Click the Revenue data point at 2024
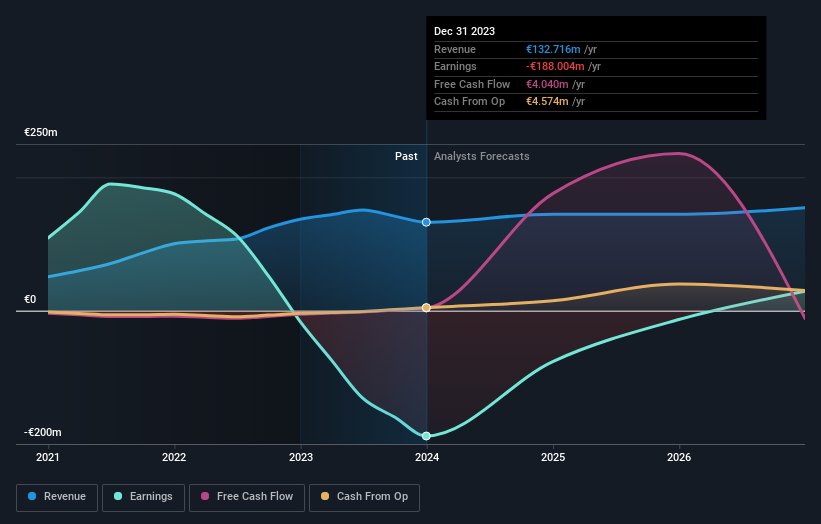821x524 pixels. [x=426, y=222]
